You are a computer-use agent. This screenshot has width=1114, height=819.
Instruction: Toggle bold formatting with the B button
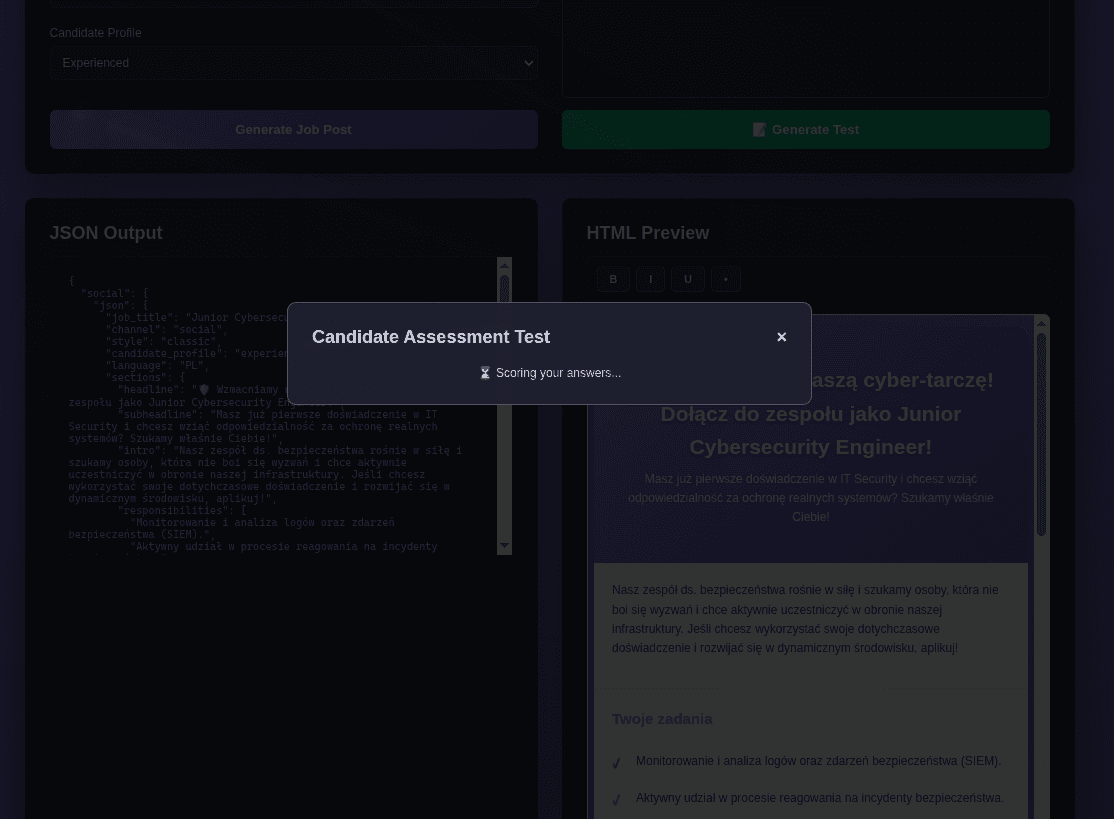click(x=613, y=279)
